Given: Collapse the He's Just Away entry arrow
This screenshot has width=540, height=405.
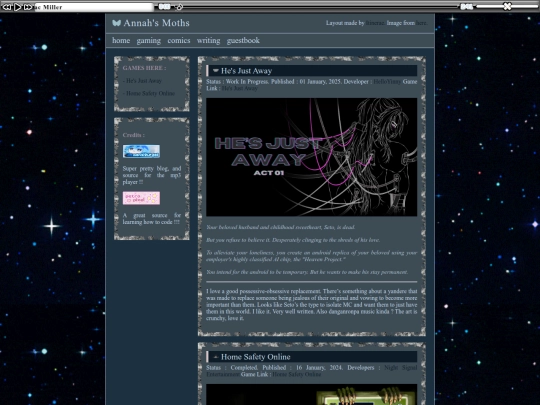Looking at the screenshot, I should tap(216, 71).
